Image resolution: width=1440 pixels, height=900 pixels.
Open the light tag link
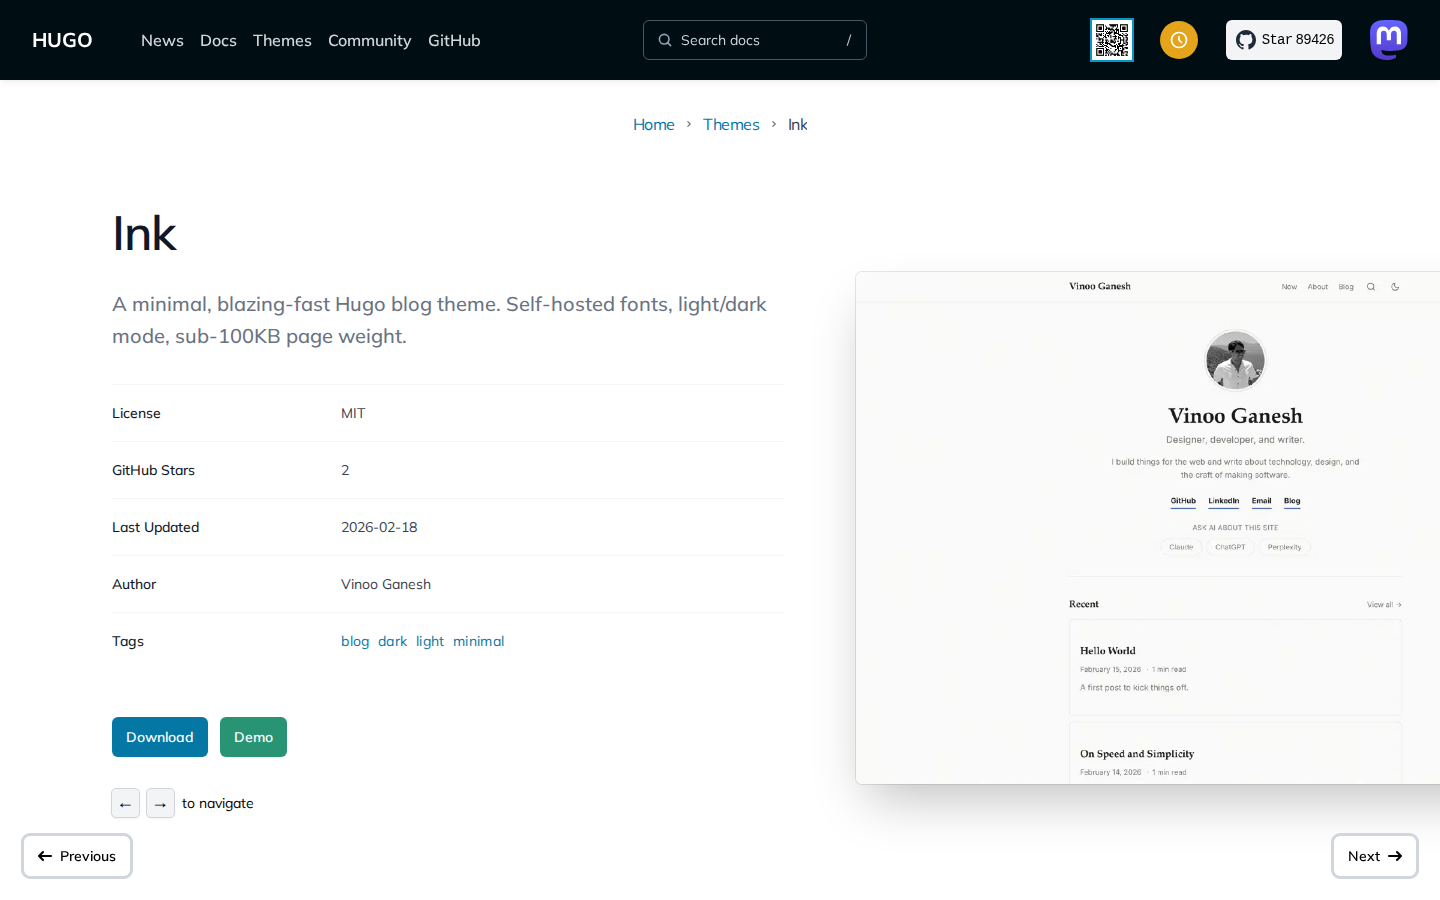[430, 641]
